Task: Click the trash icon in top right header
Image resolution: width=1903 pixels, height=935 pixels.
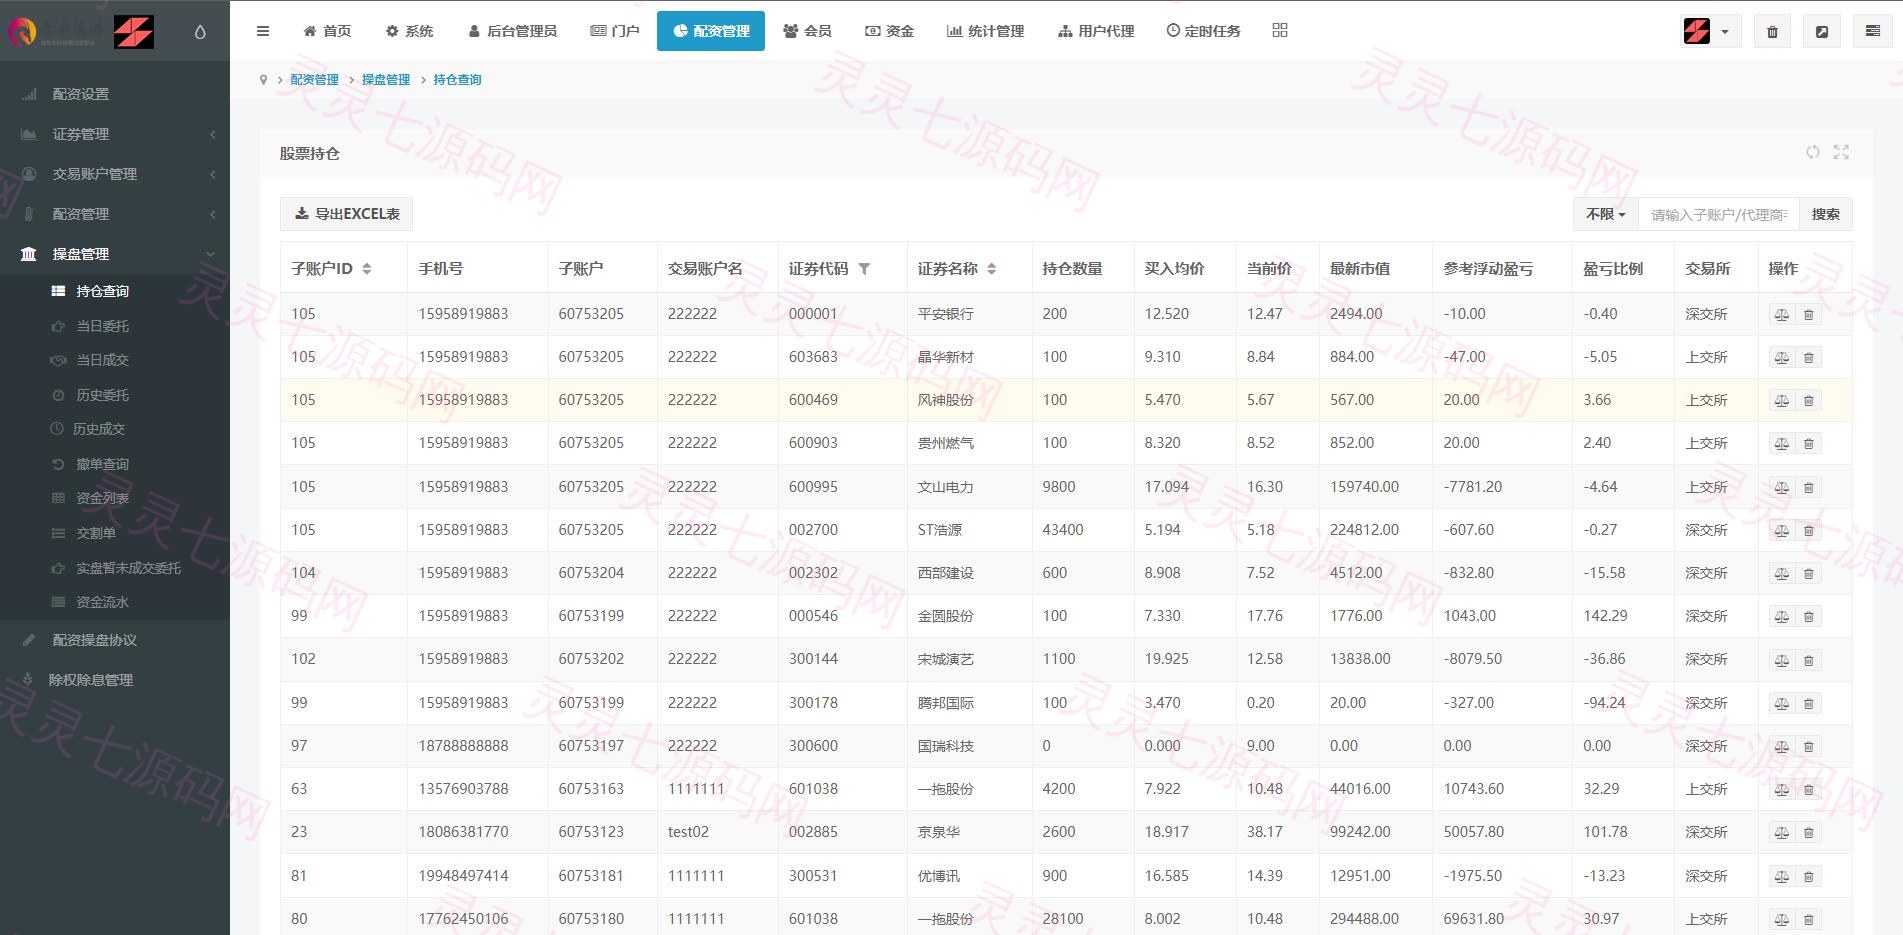Action: (x=1772, y=32)
